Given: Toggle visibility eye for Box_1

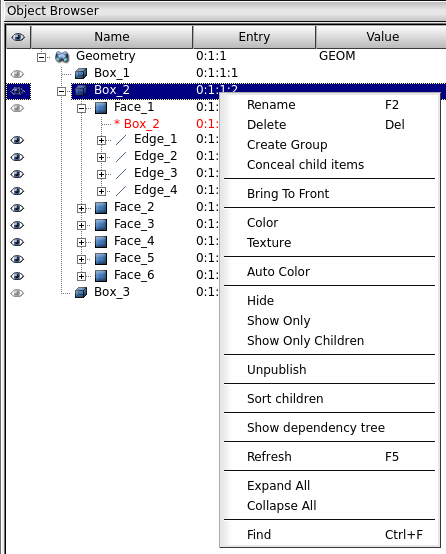Looking at the screenshot, I should (17, 74).
